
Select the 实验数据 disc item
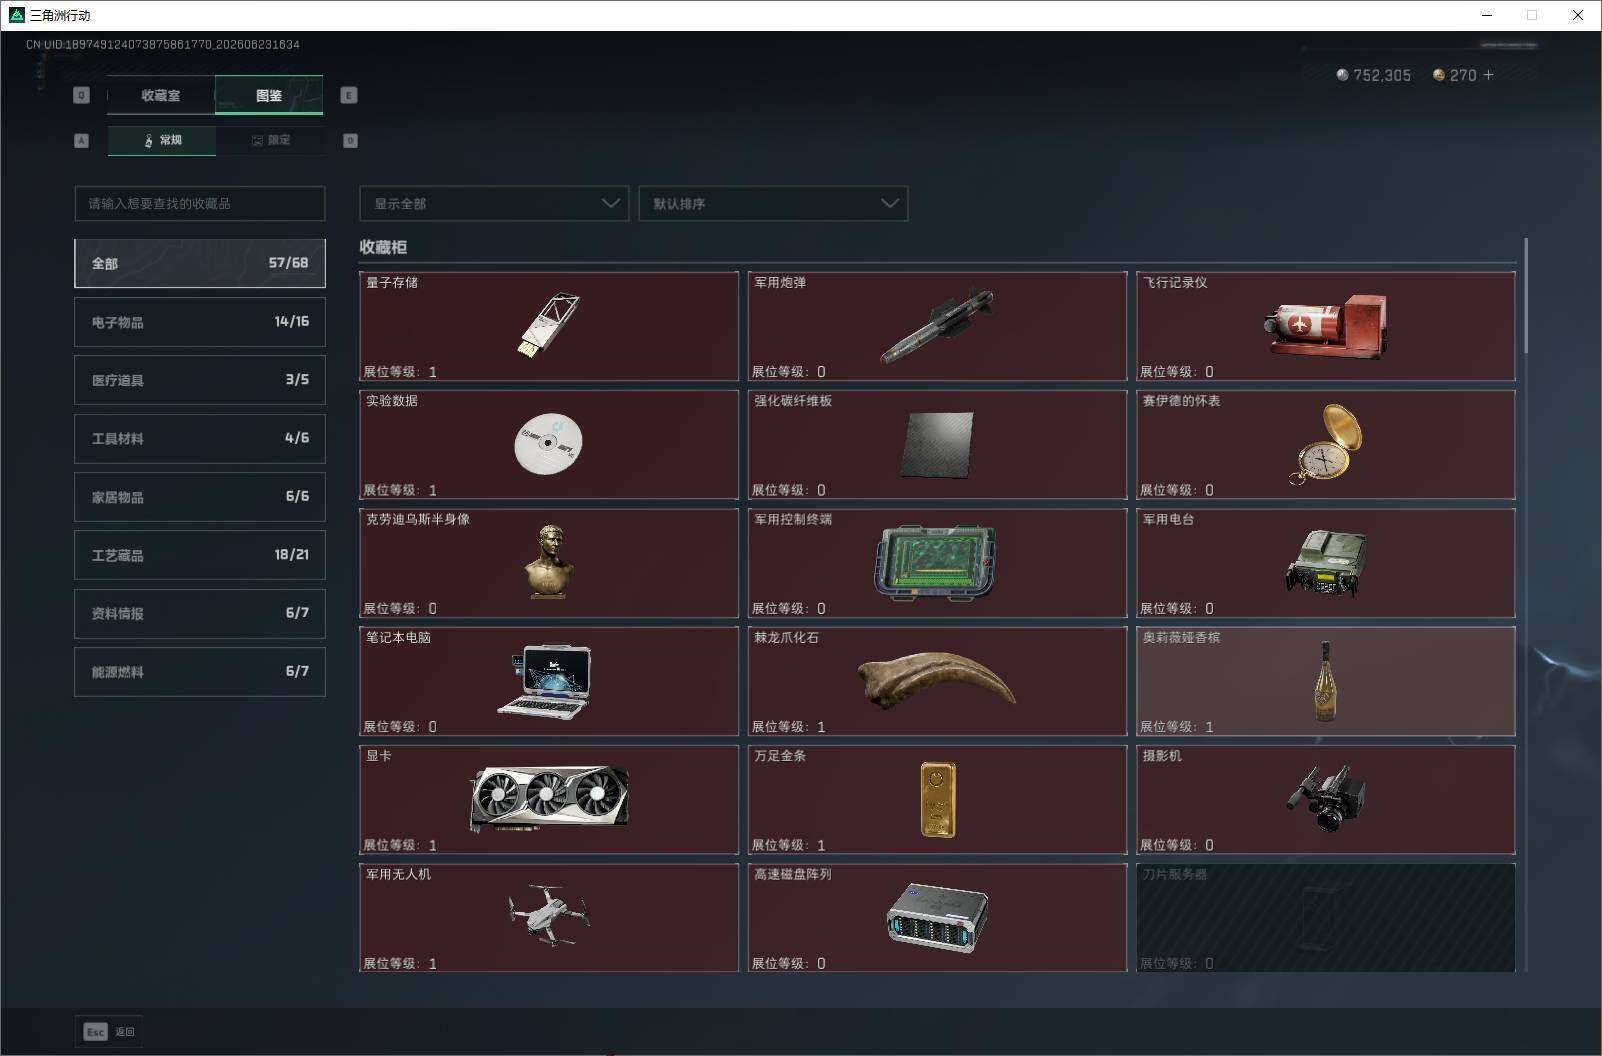tap(548, 444)
